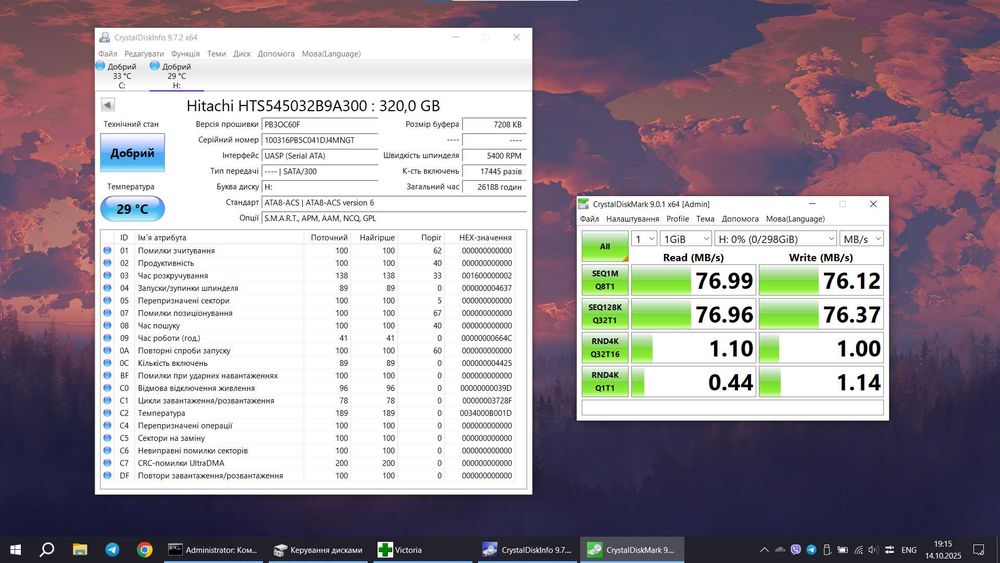Switch to Administrator command prompt taskbar item

pos(212,550)
